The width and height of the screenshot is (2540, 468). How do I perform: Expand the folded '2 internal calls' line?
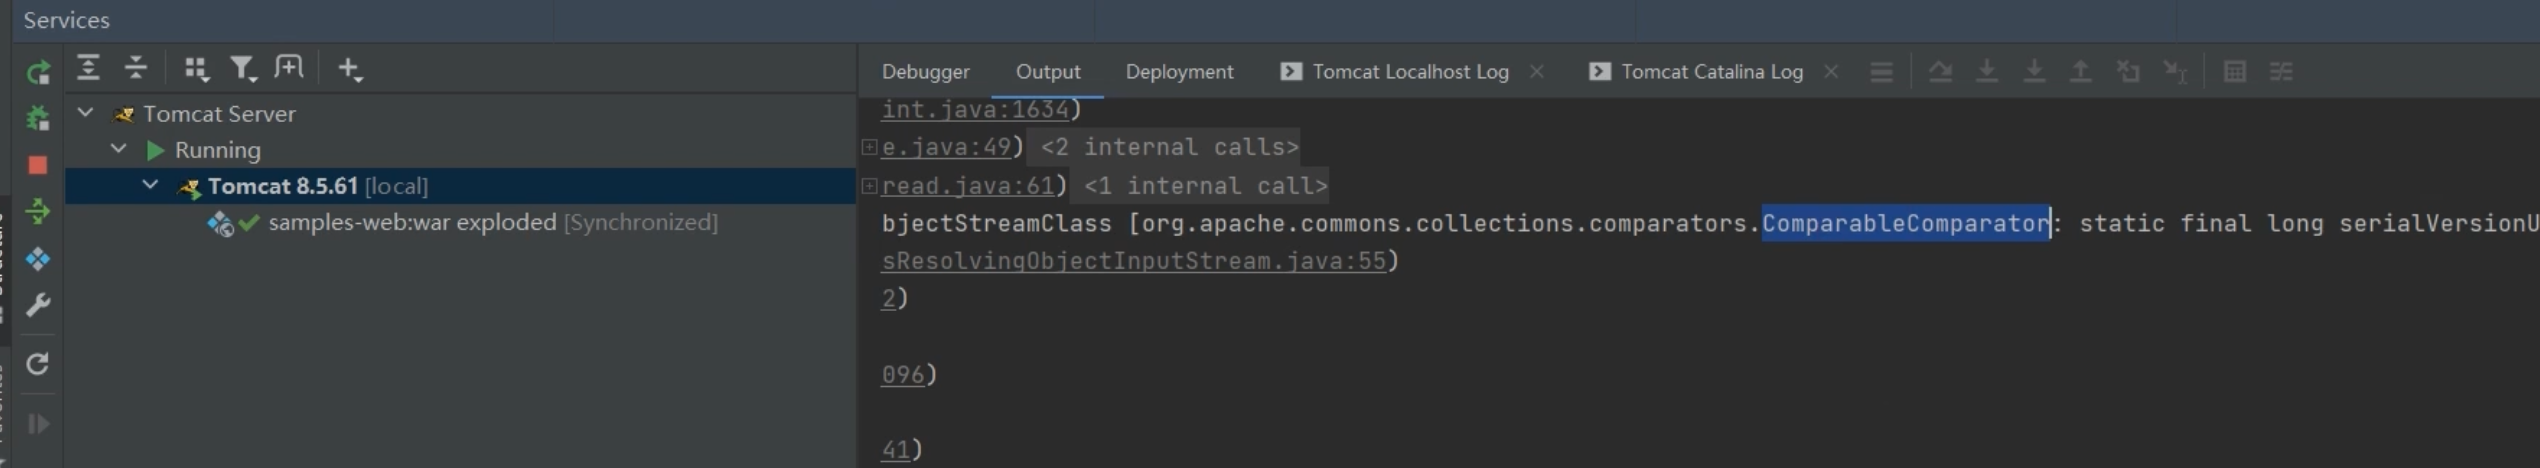(869, 147)
